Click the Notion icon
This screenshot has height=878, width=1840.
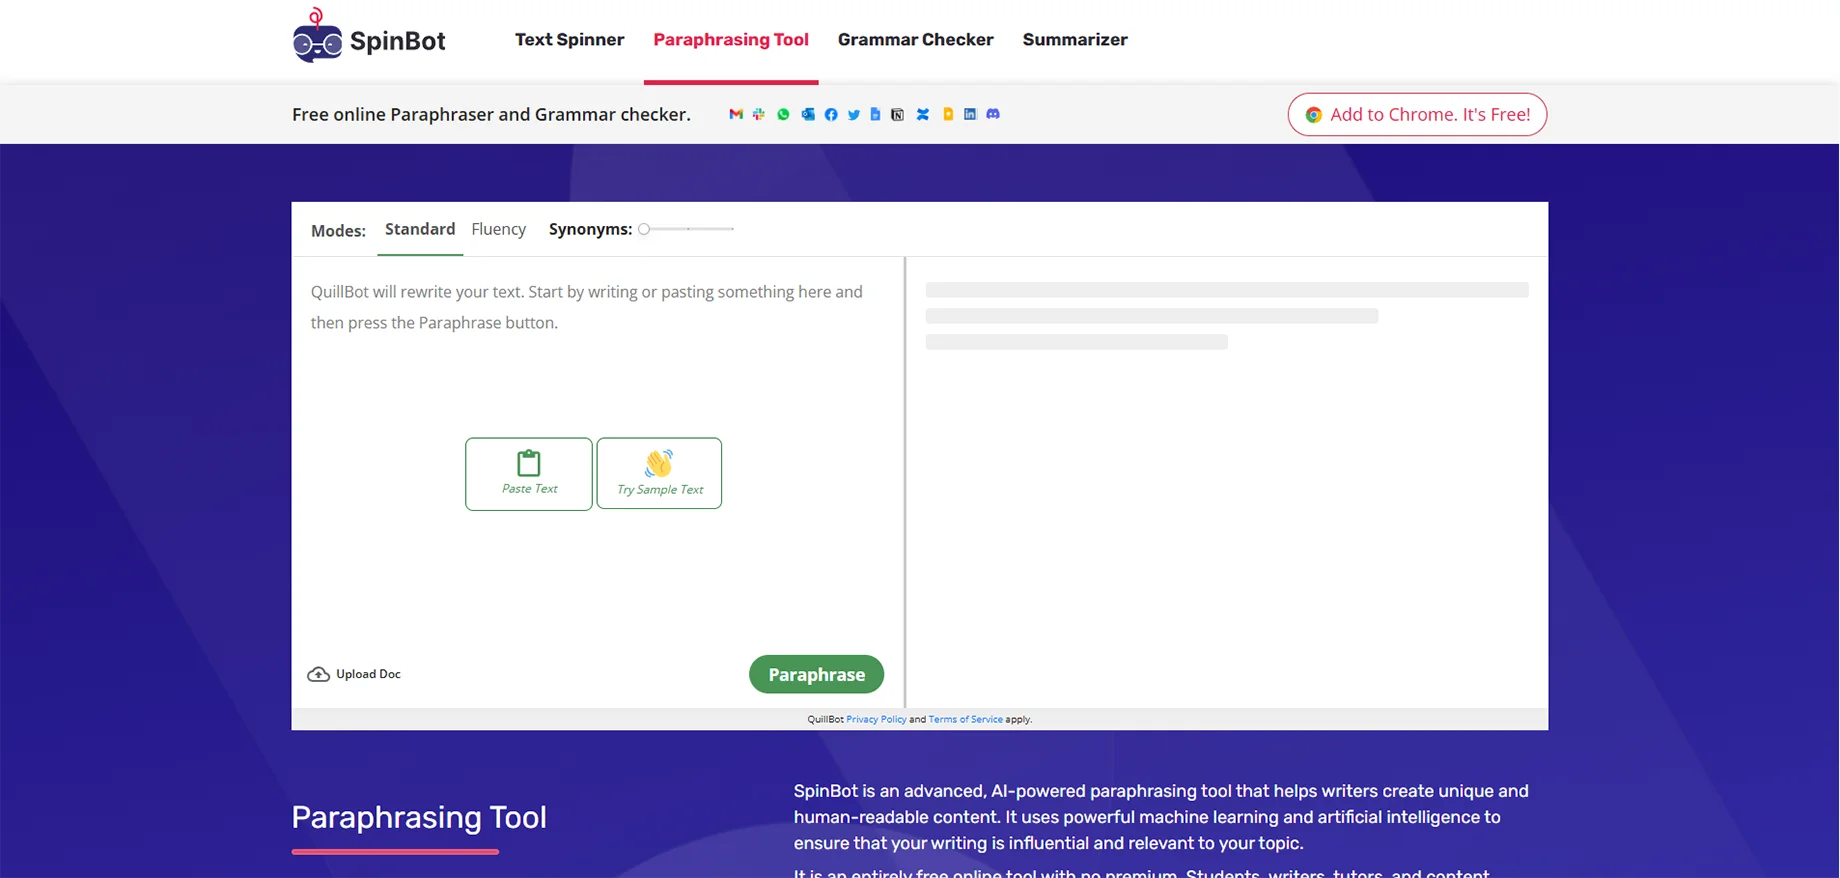(x=897, y=114)
